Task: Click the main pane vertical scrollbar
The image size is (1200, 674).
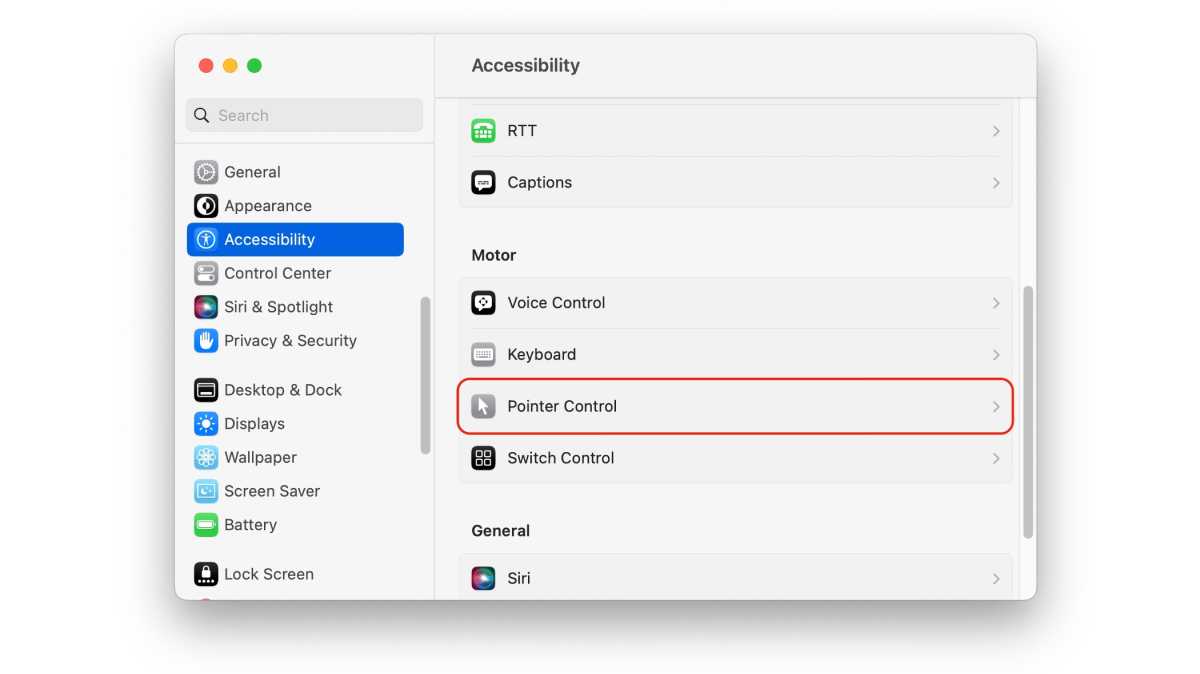Action: [1027, 410]
